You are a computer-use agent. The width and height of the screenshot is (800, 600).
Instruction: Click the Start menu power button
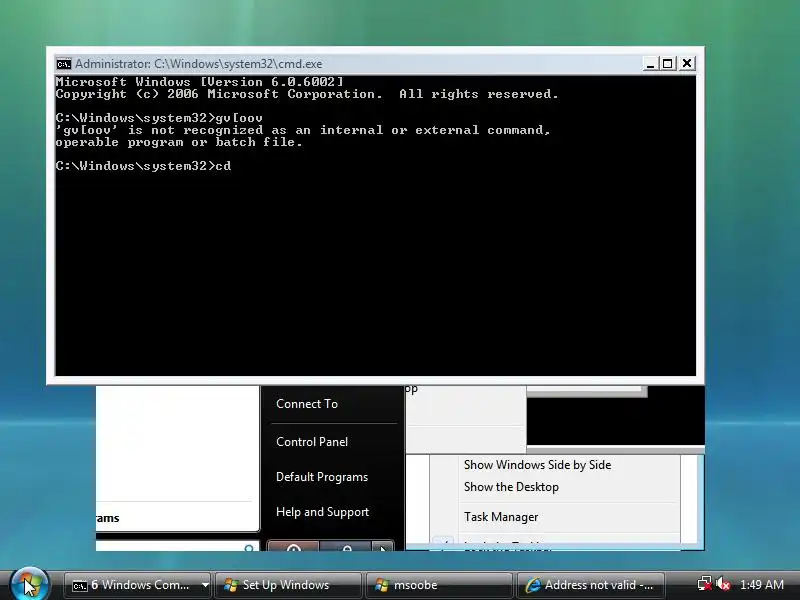point(293,546)
